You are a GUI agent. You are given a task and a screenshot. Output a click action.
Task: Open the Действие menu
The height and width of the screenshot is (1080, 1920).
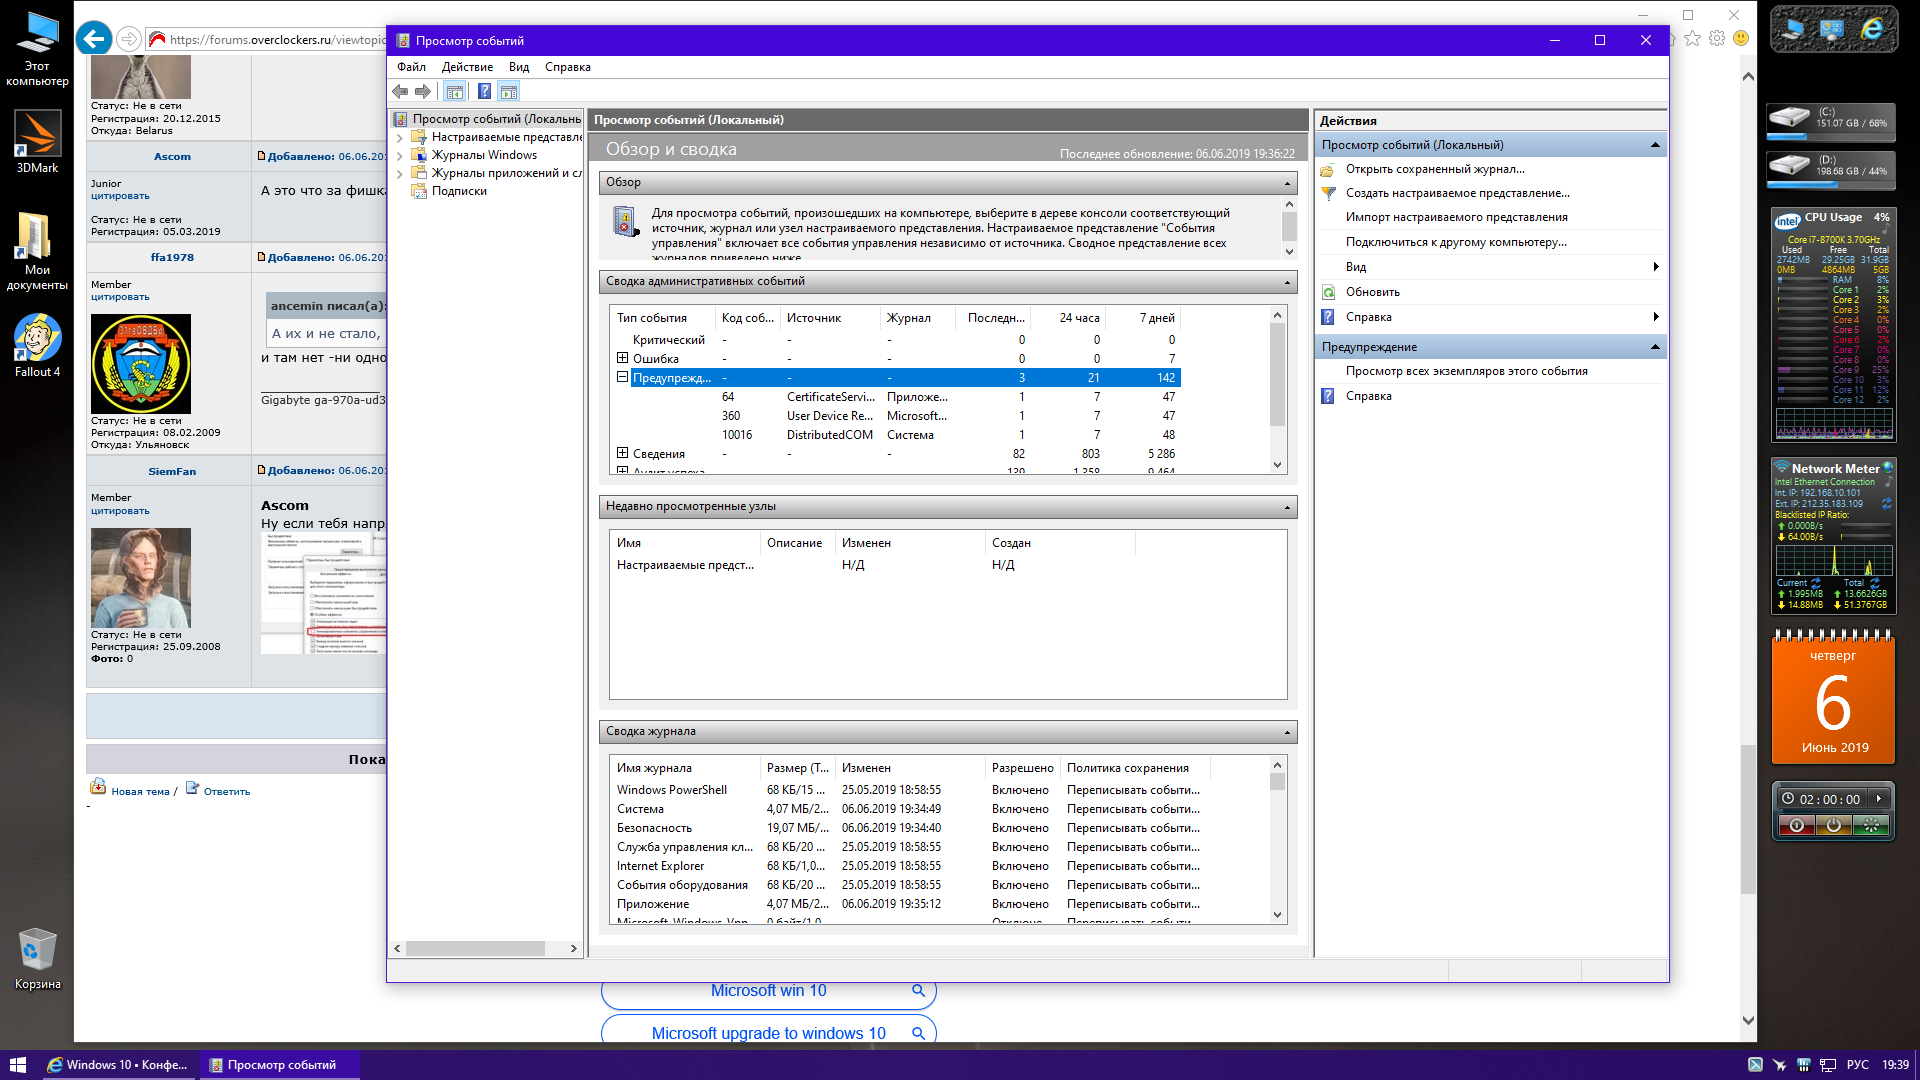pos(467,67)
